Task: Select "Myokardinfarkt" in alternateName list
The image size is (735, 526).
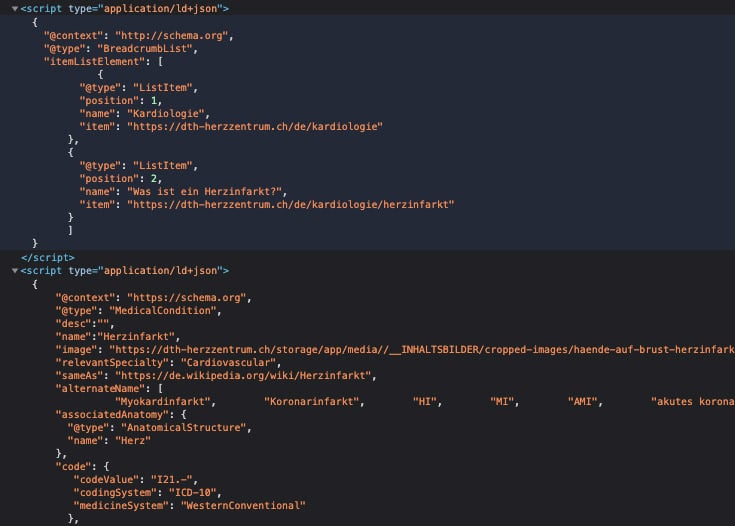Action: [154, 402]
